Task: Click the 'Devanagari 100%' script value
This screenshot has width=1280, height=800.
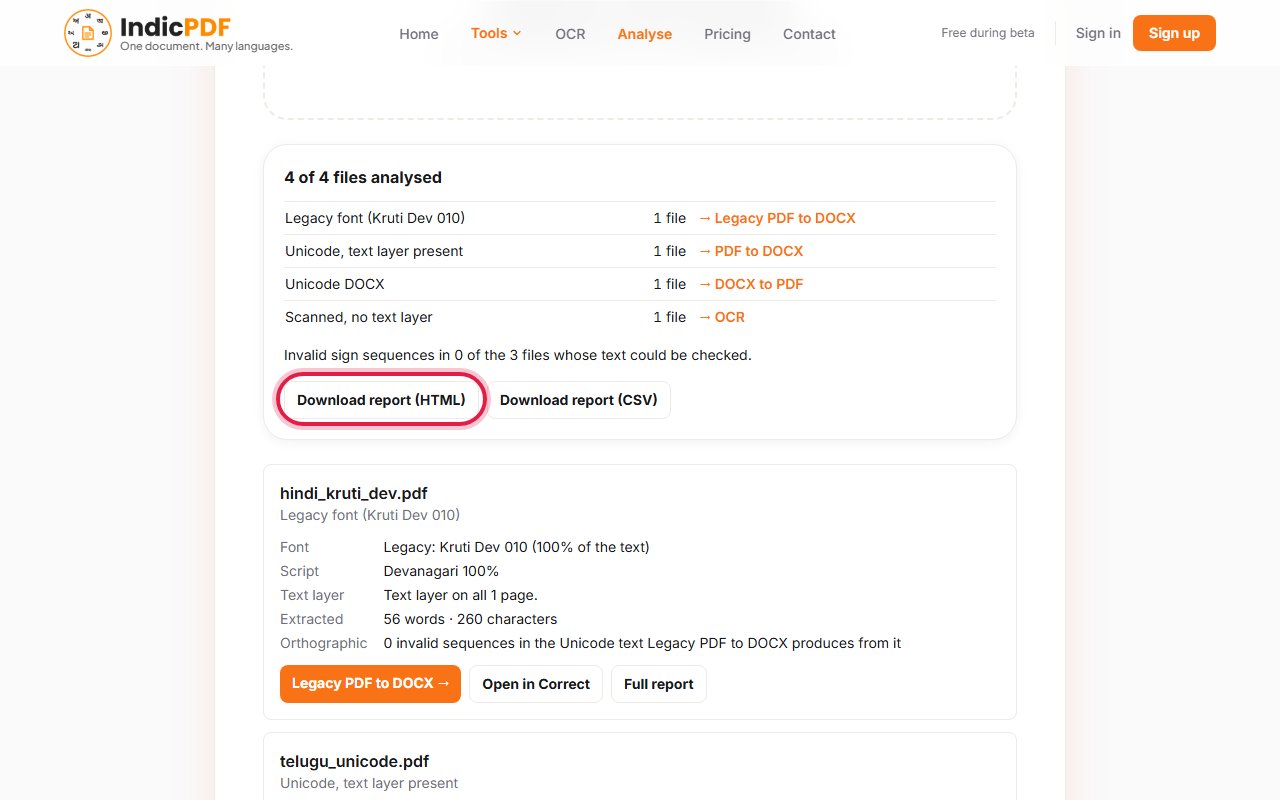Action: [441, 571]
